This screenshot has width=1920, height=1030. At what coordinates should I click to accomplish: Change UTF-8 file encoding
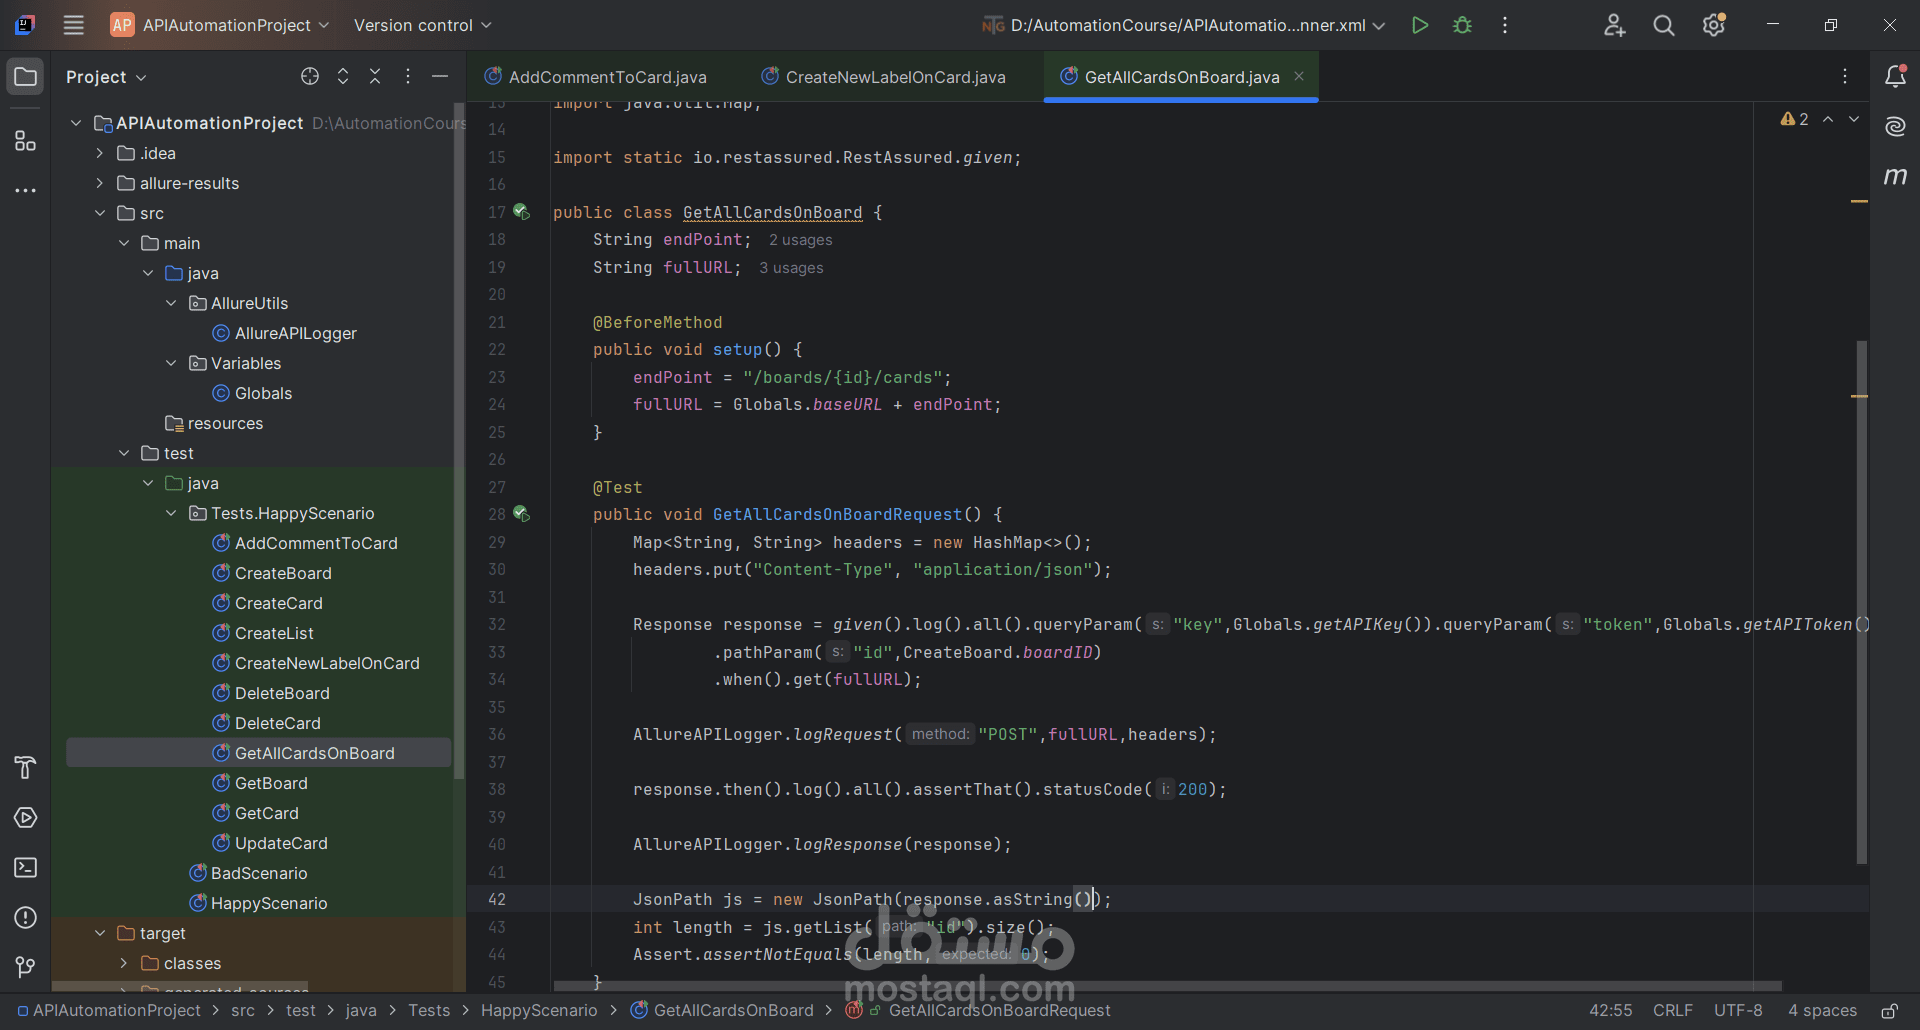(x=1738, y=1011)
